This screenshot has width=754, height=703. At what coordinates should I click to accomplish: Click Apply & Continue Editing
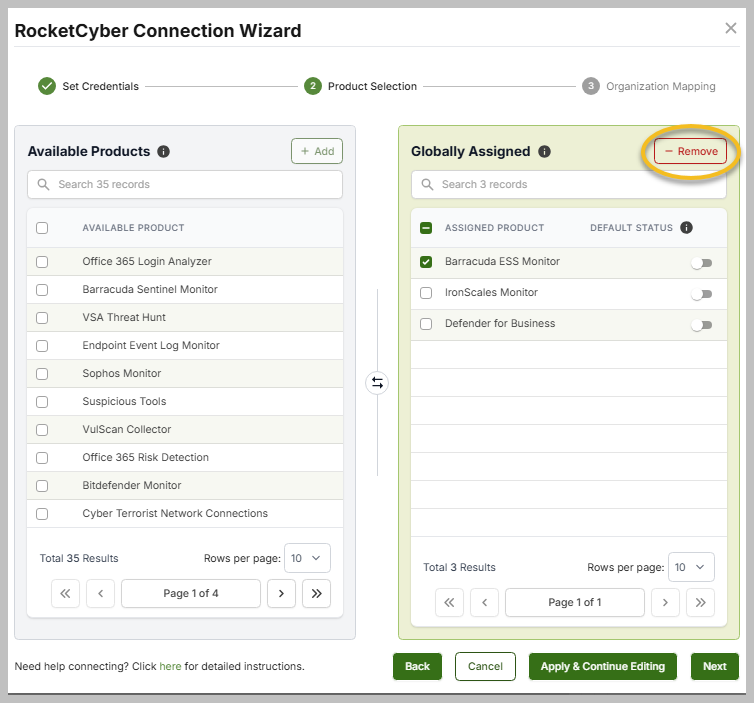click(603, 666)
